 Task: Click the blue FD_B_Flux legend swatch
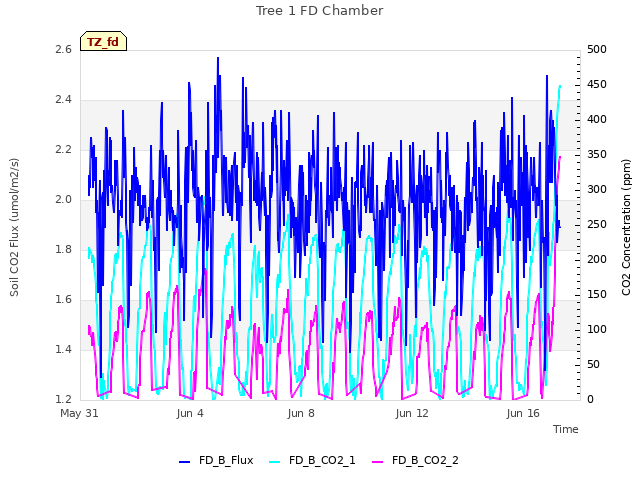click(184, 461)
